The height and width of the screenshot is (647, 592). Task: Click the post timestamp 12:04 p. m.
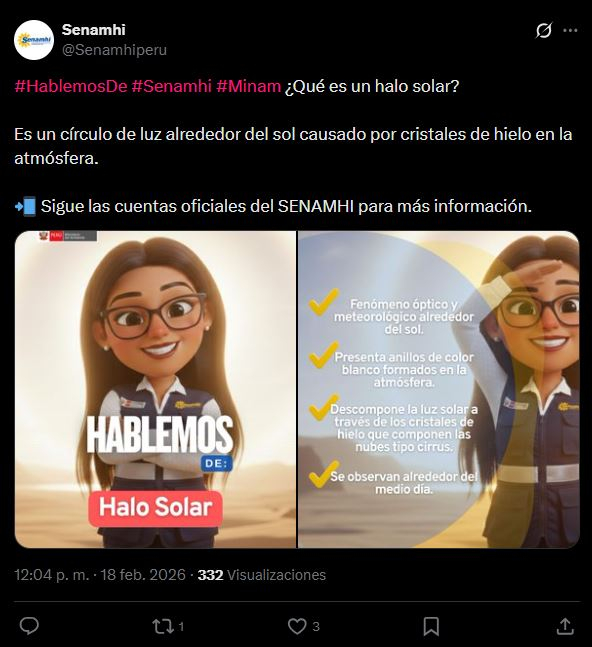click(52, 575)
